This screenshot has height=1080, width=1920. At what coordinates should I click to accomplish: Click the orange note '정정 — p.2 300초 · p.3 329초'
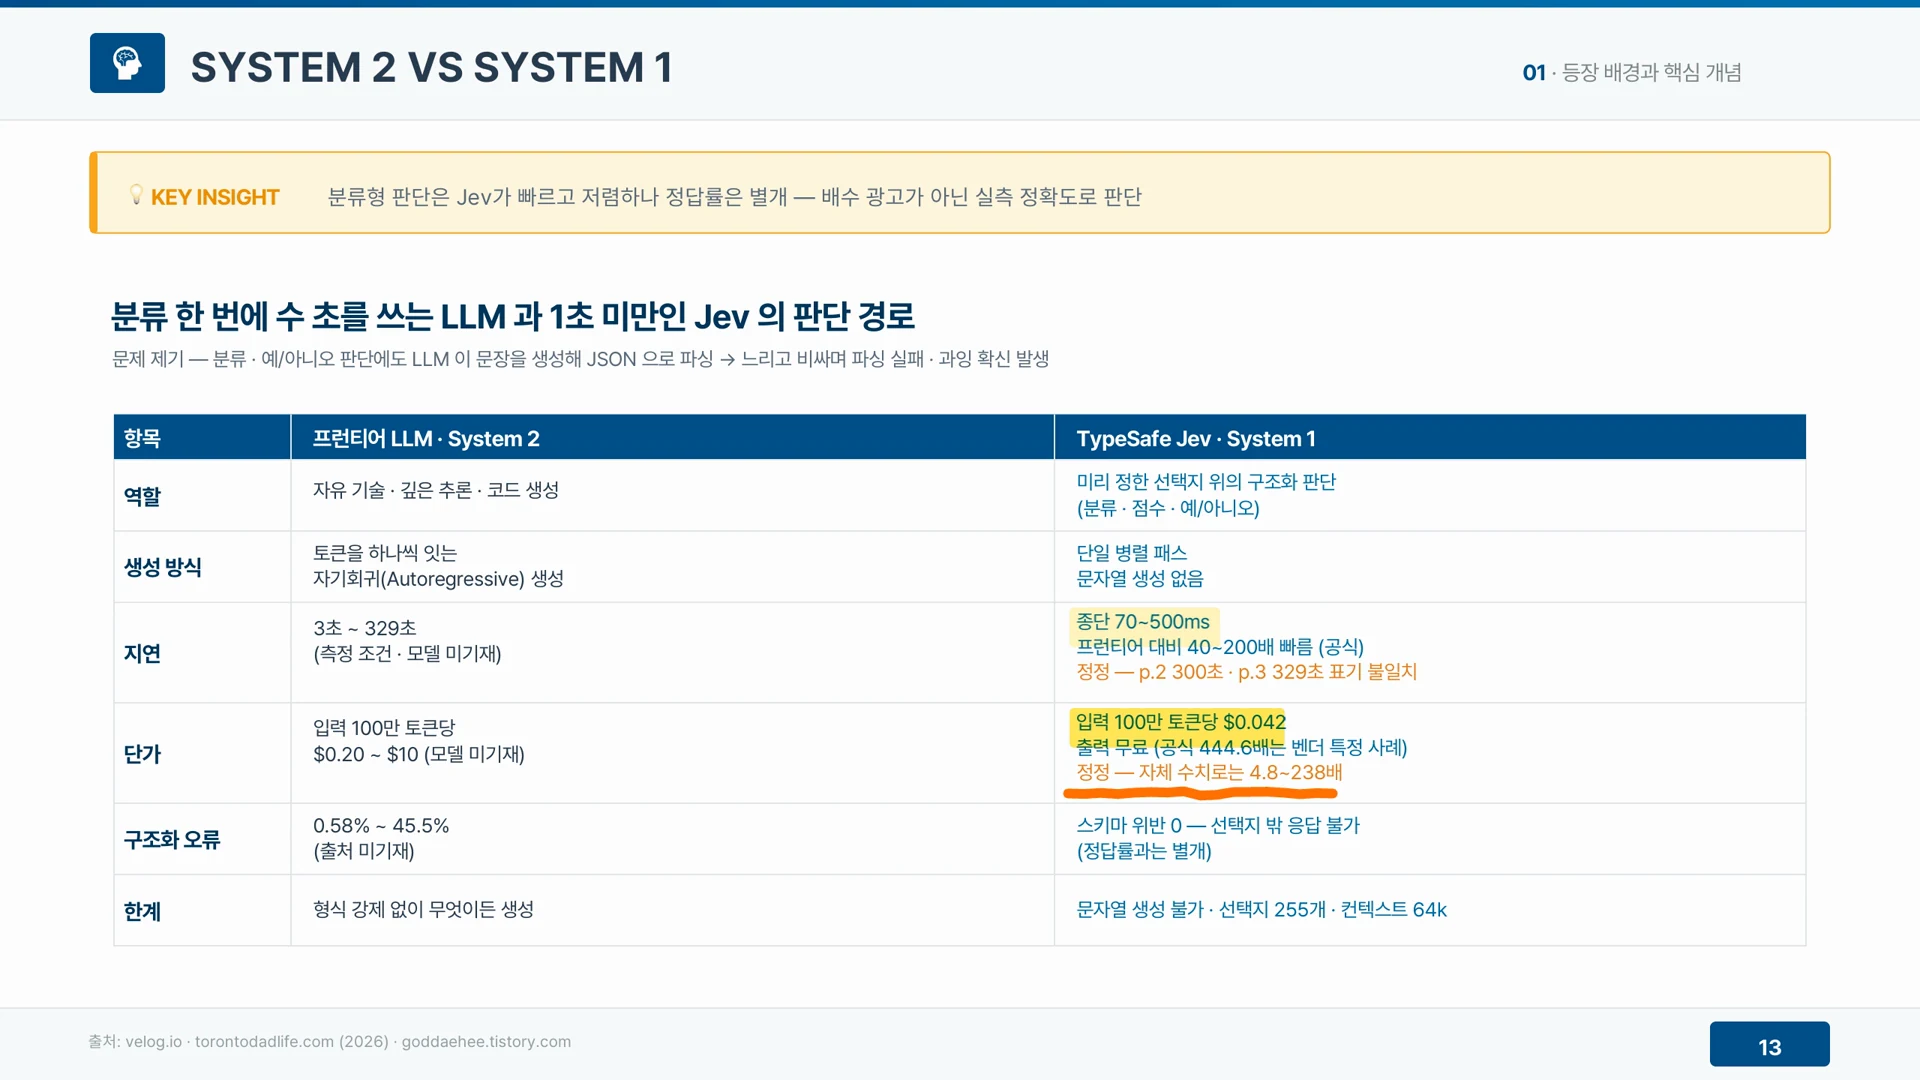[1246, 672]
